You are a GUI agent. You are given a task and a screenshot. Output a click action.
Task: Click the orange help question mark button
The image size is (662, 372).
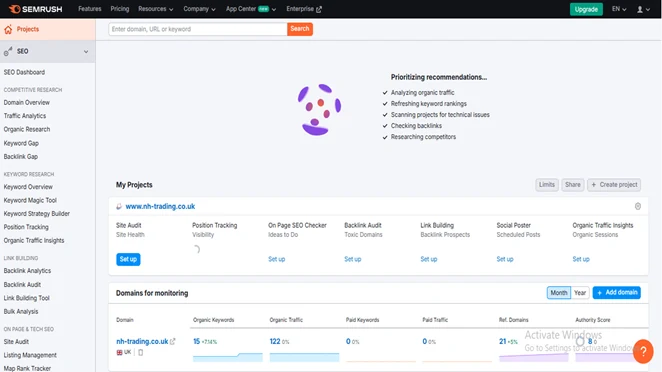click(643, 351)
